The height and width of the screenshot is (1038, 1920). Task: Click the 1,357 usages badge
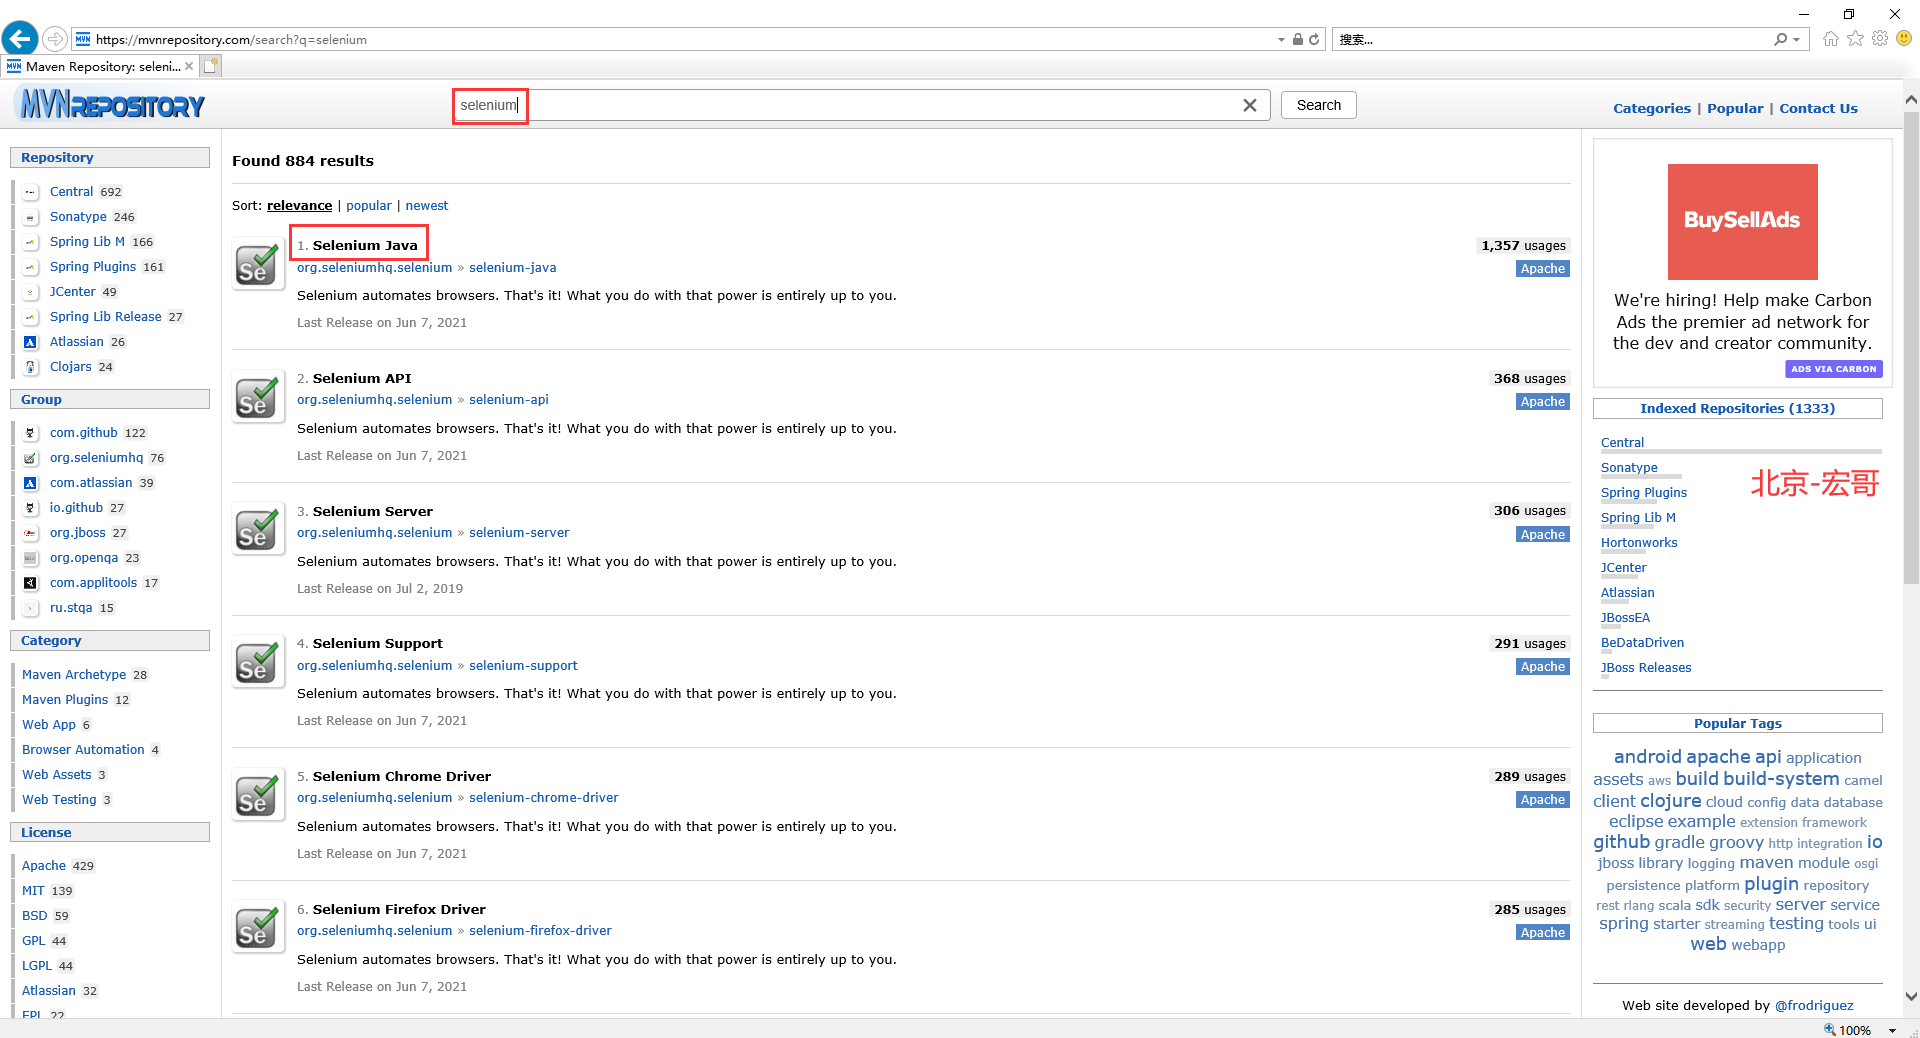(x=1523, y=245)
